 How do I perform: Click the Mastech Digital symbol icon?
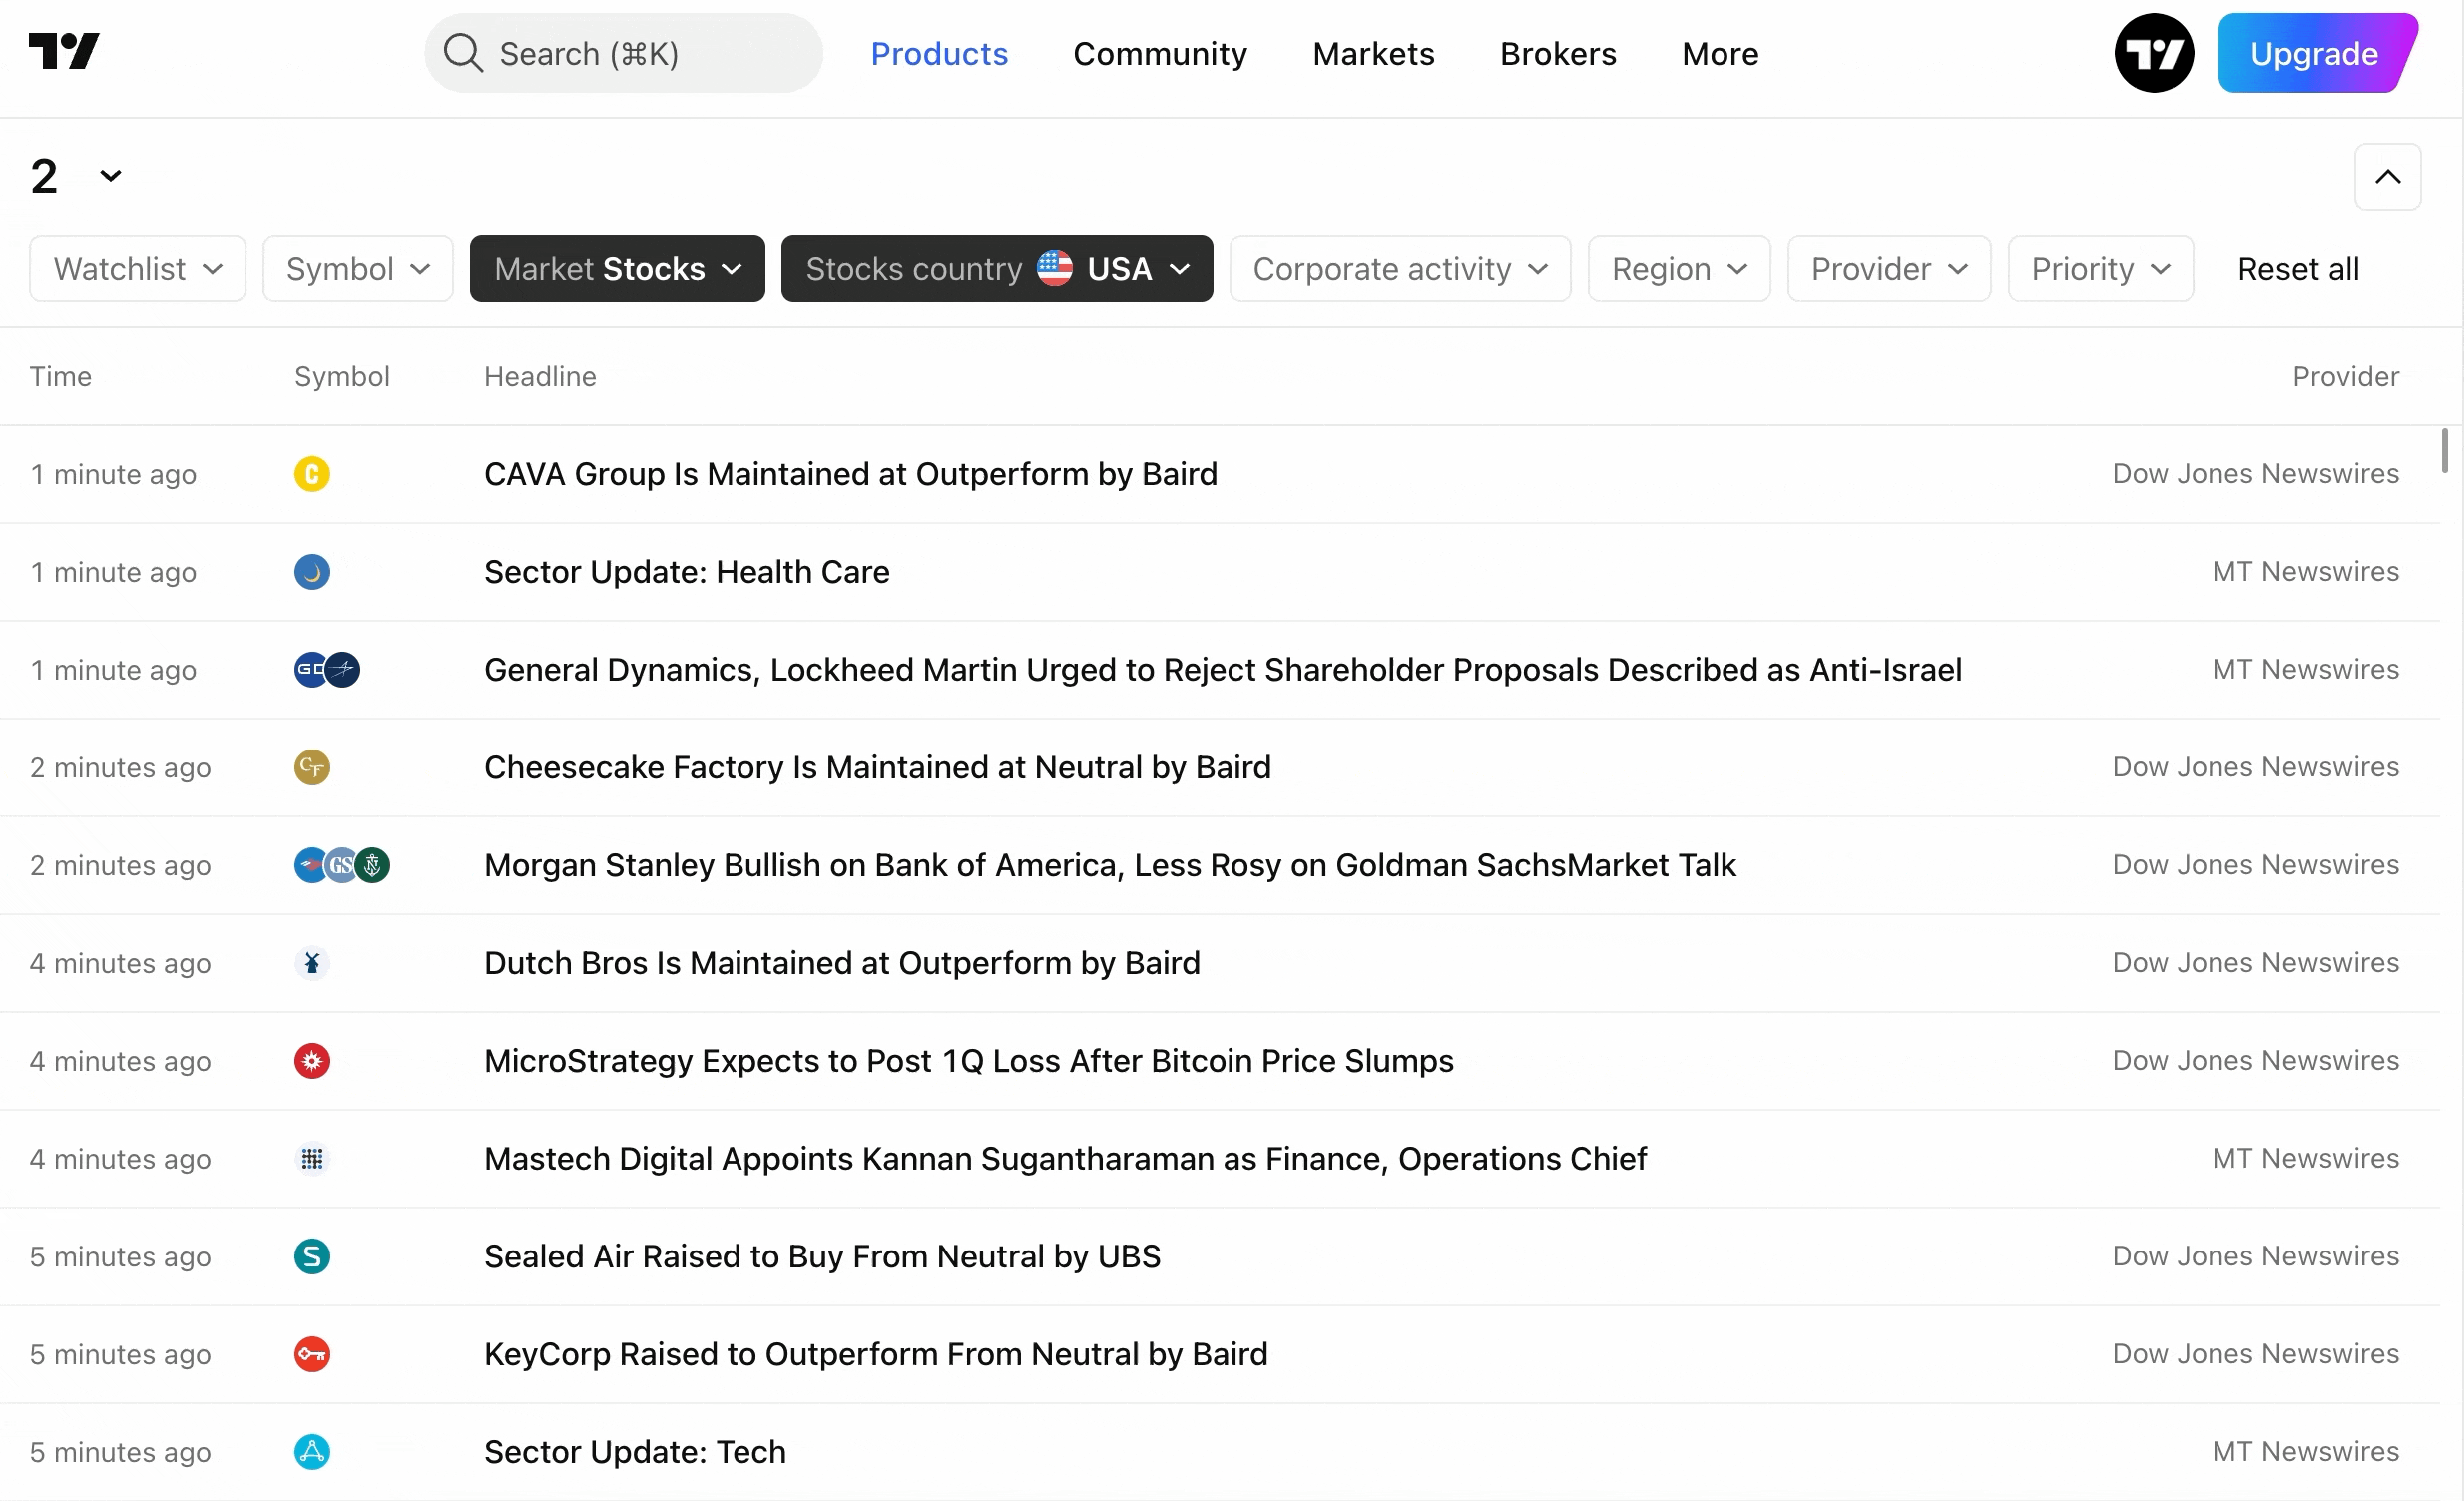pos(312,1158)
